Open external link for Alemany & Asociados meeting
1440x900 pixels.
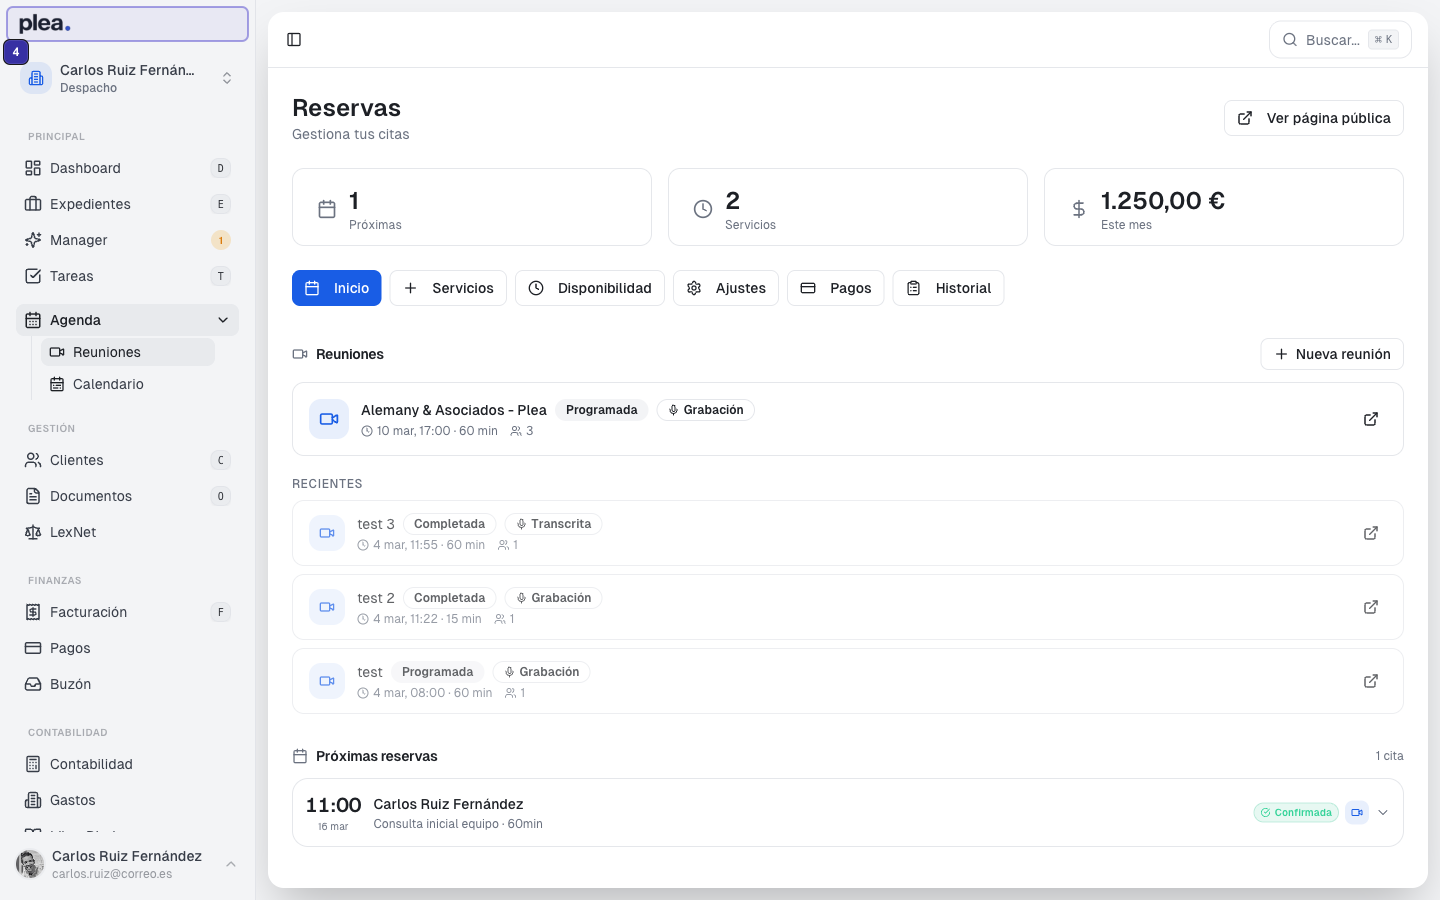click(1371, 419)
